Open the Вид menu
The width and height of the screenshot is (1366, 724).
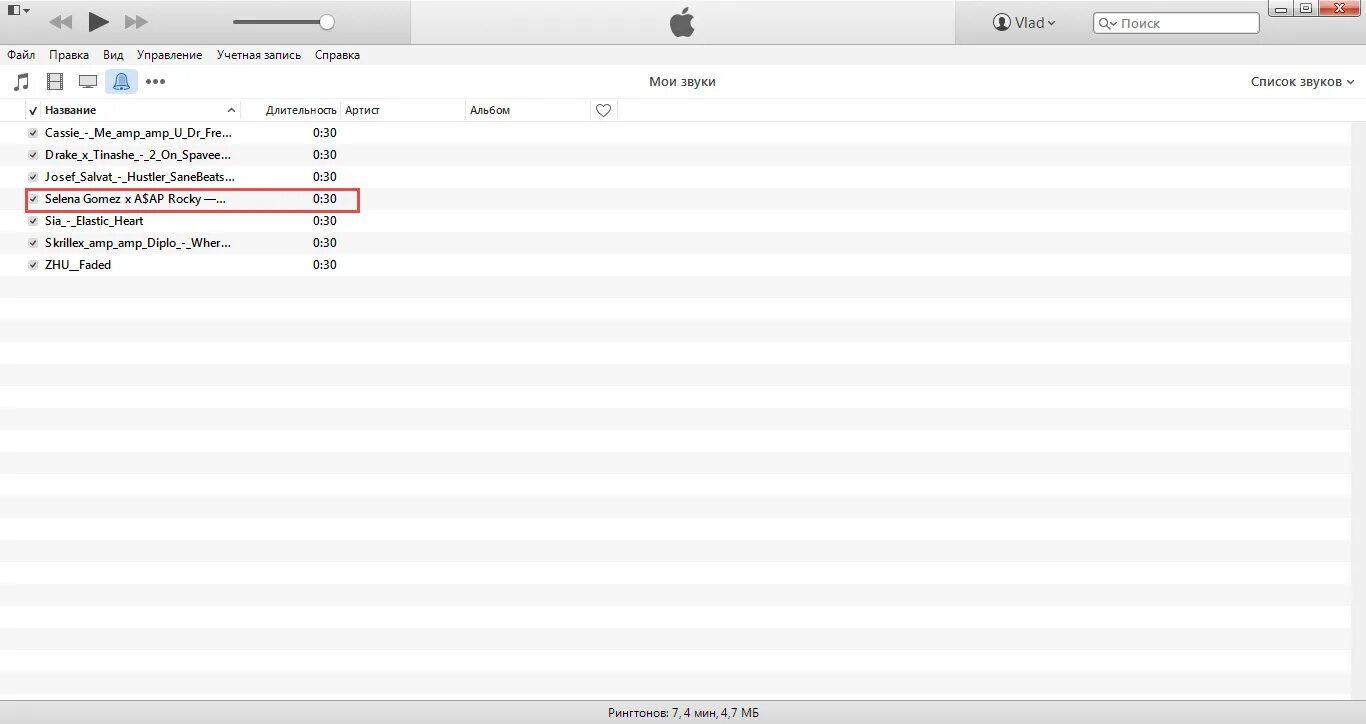113,55
